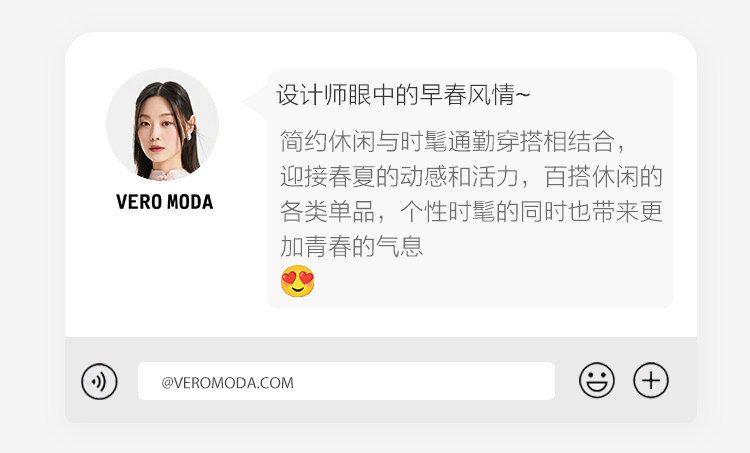The height and width of the screenshot is (453, 750).
Task: Click the VERO MODA name label
Action: point(165,202)
